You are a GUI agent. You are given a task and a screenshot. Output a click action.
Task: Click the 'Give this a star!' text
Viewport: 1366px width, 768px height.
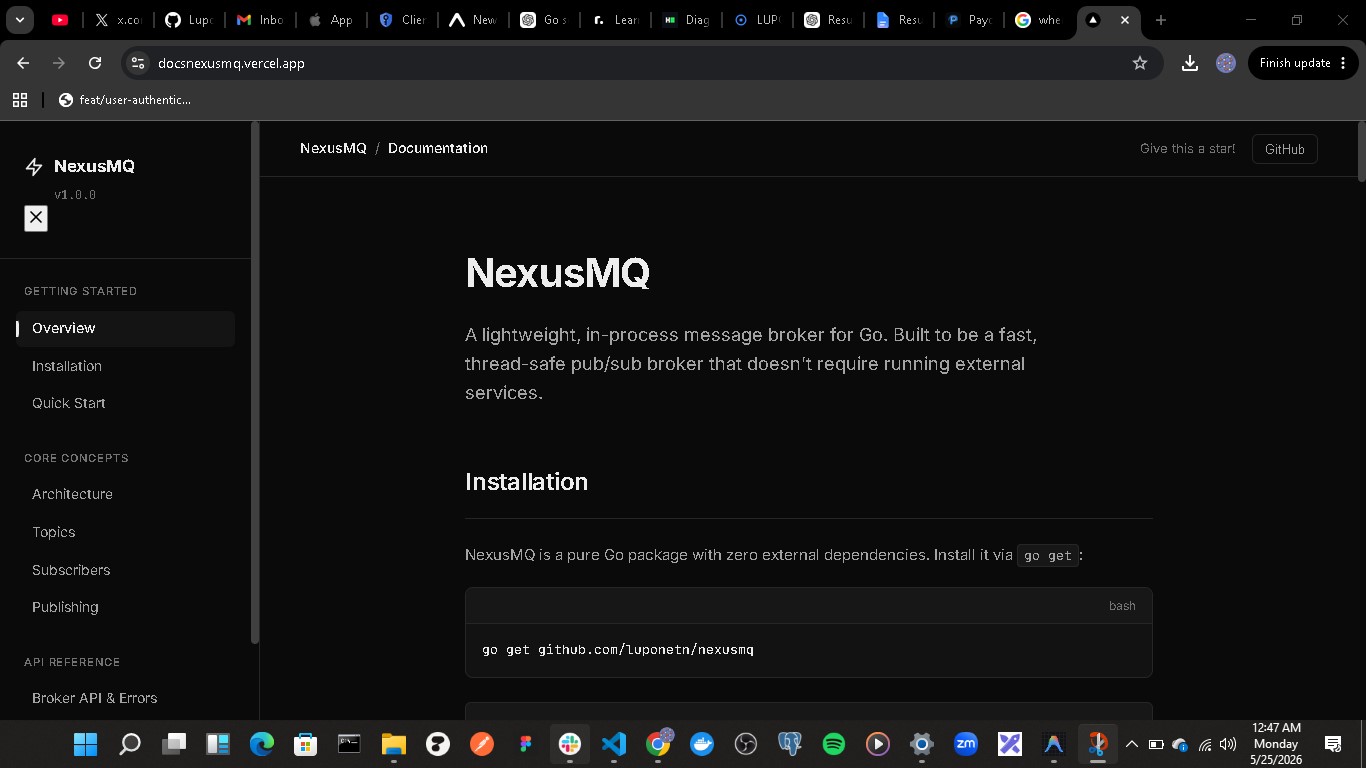[x=1188, y=149]
